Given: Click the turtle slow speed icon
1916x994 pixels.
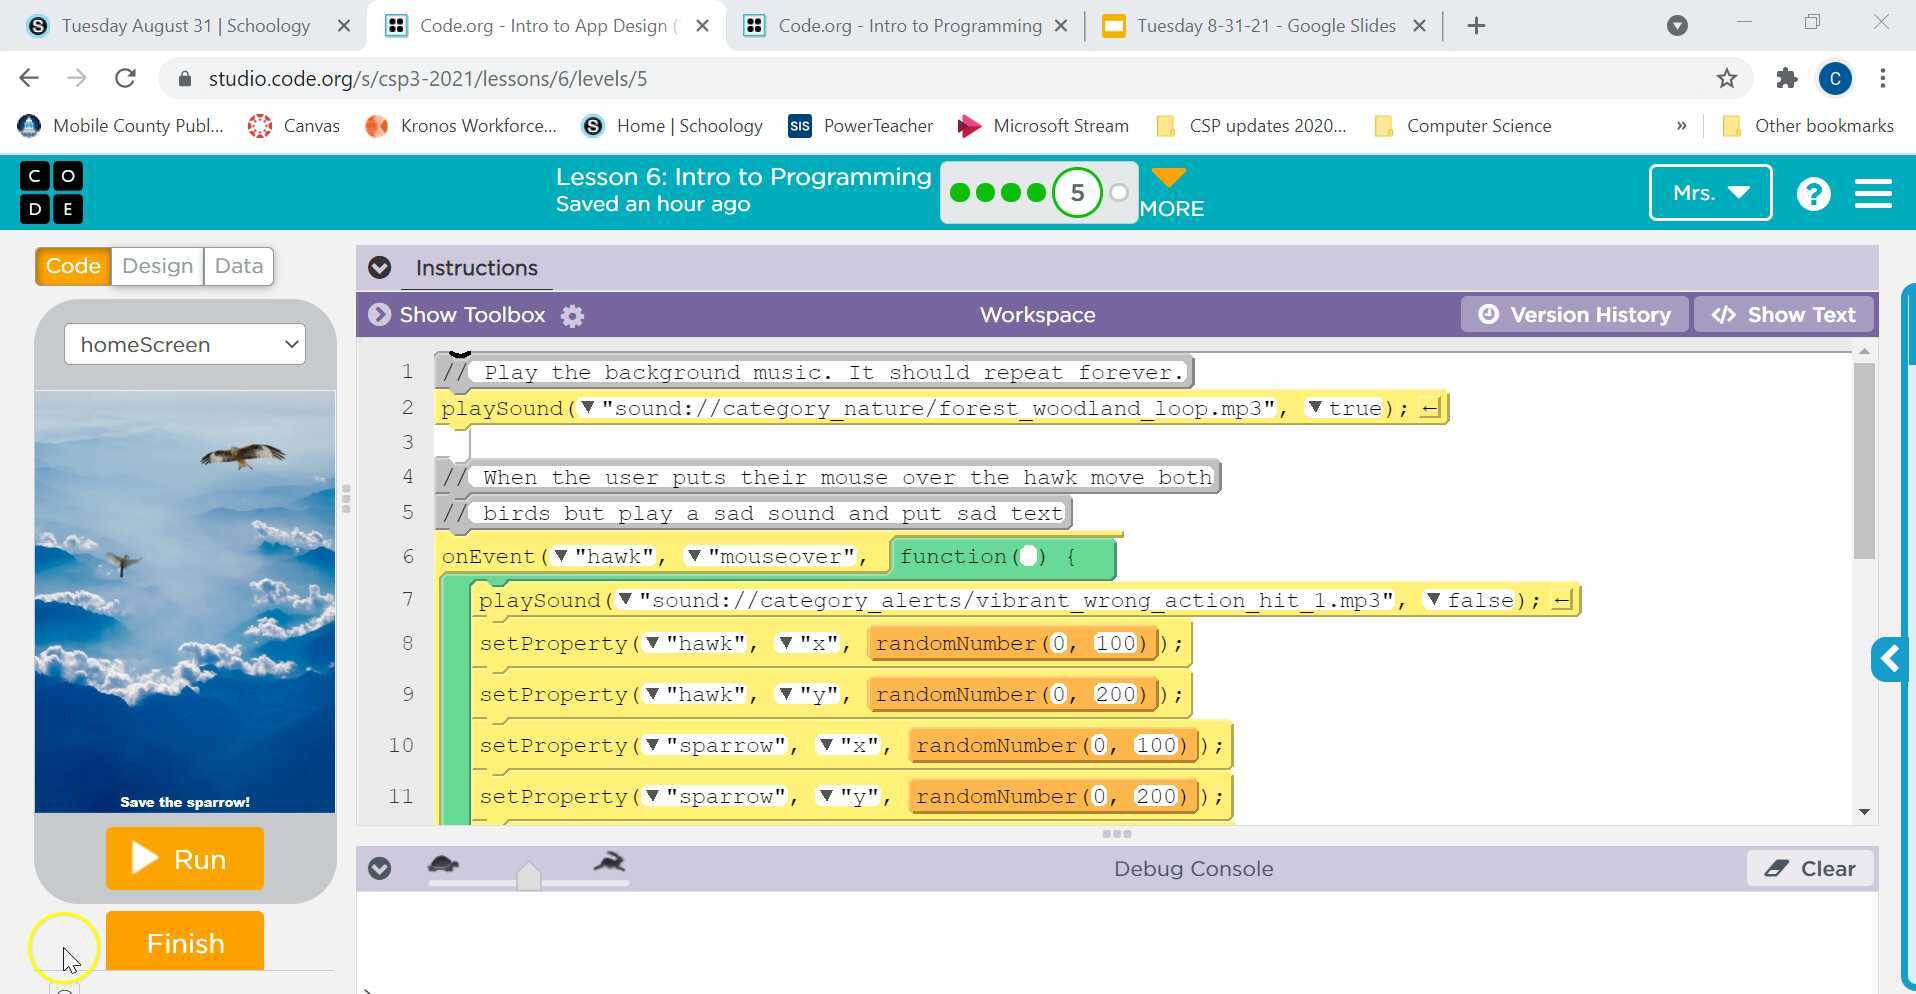Looking at the screenshot, I should point(443,864).
